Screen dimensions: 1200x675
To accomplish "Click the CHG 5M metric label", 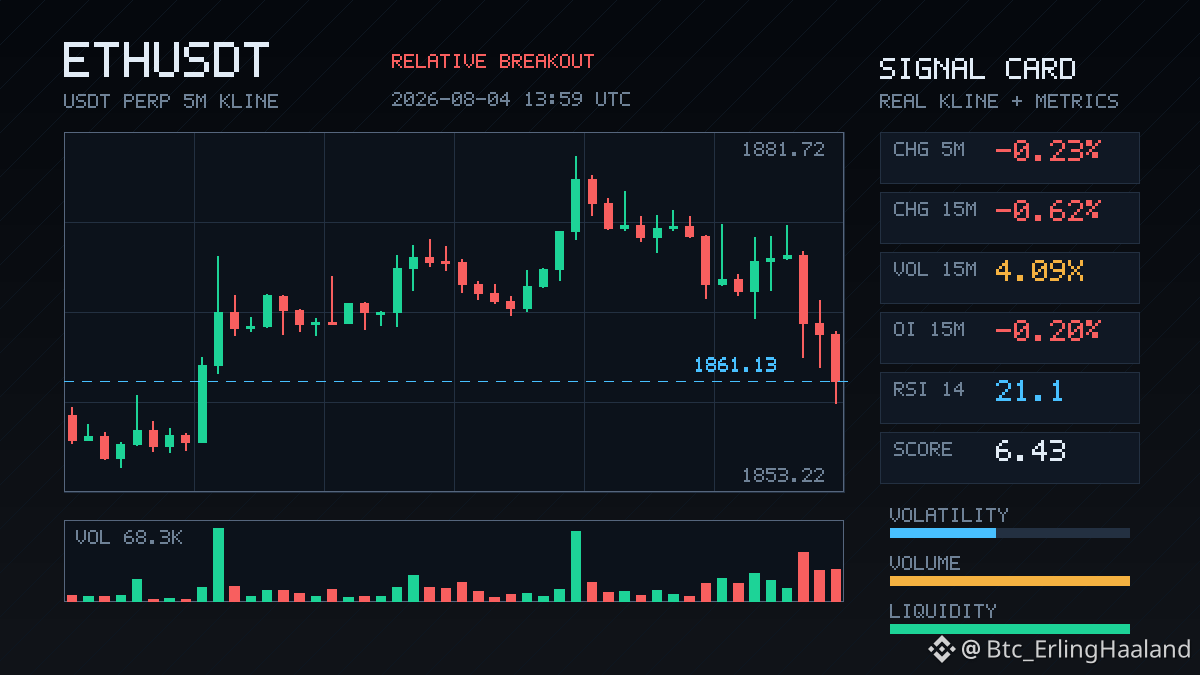I will coord(929,150).
